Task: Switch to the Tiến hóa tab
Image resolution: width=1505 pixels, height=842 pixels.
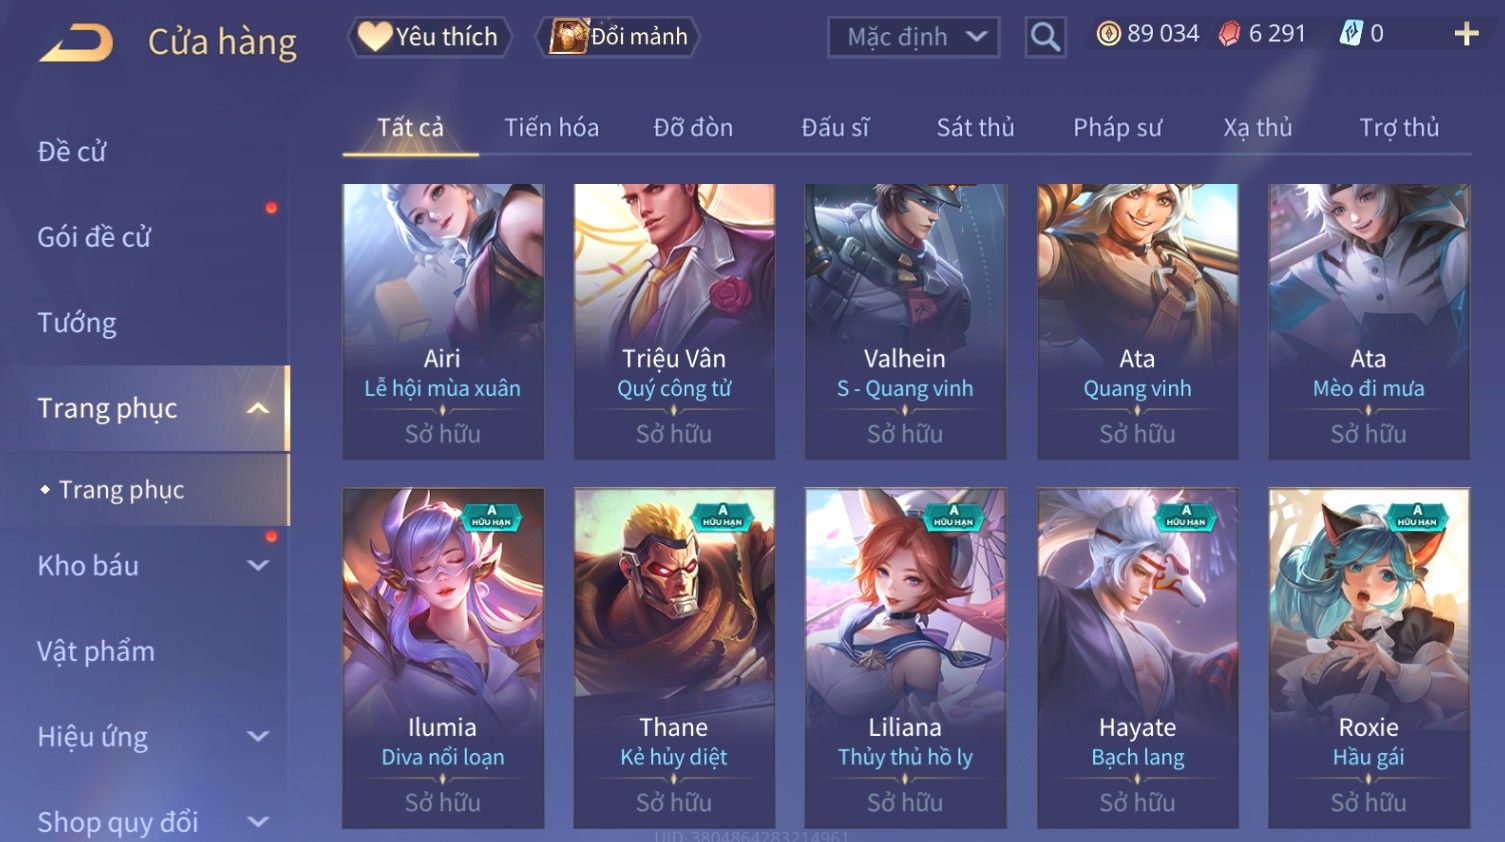Action: click(x=551, y=128)
